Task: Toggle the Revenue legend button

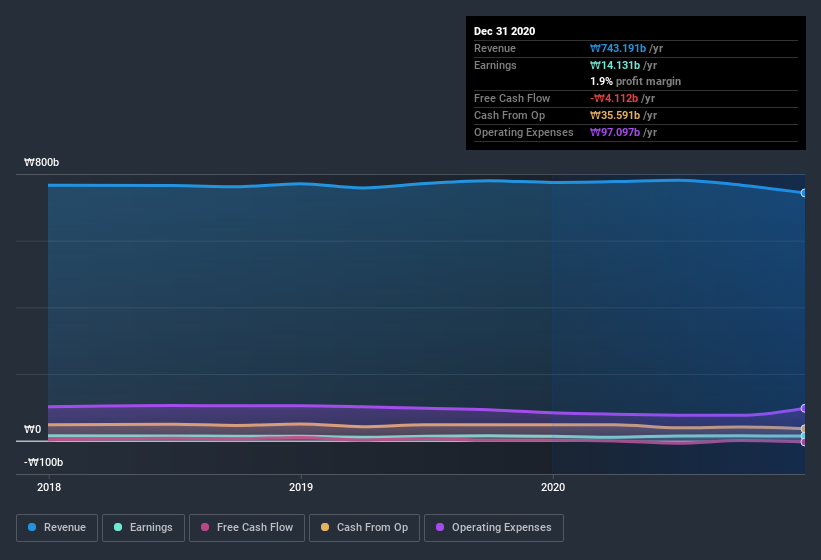Action: 57,528
